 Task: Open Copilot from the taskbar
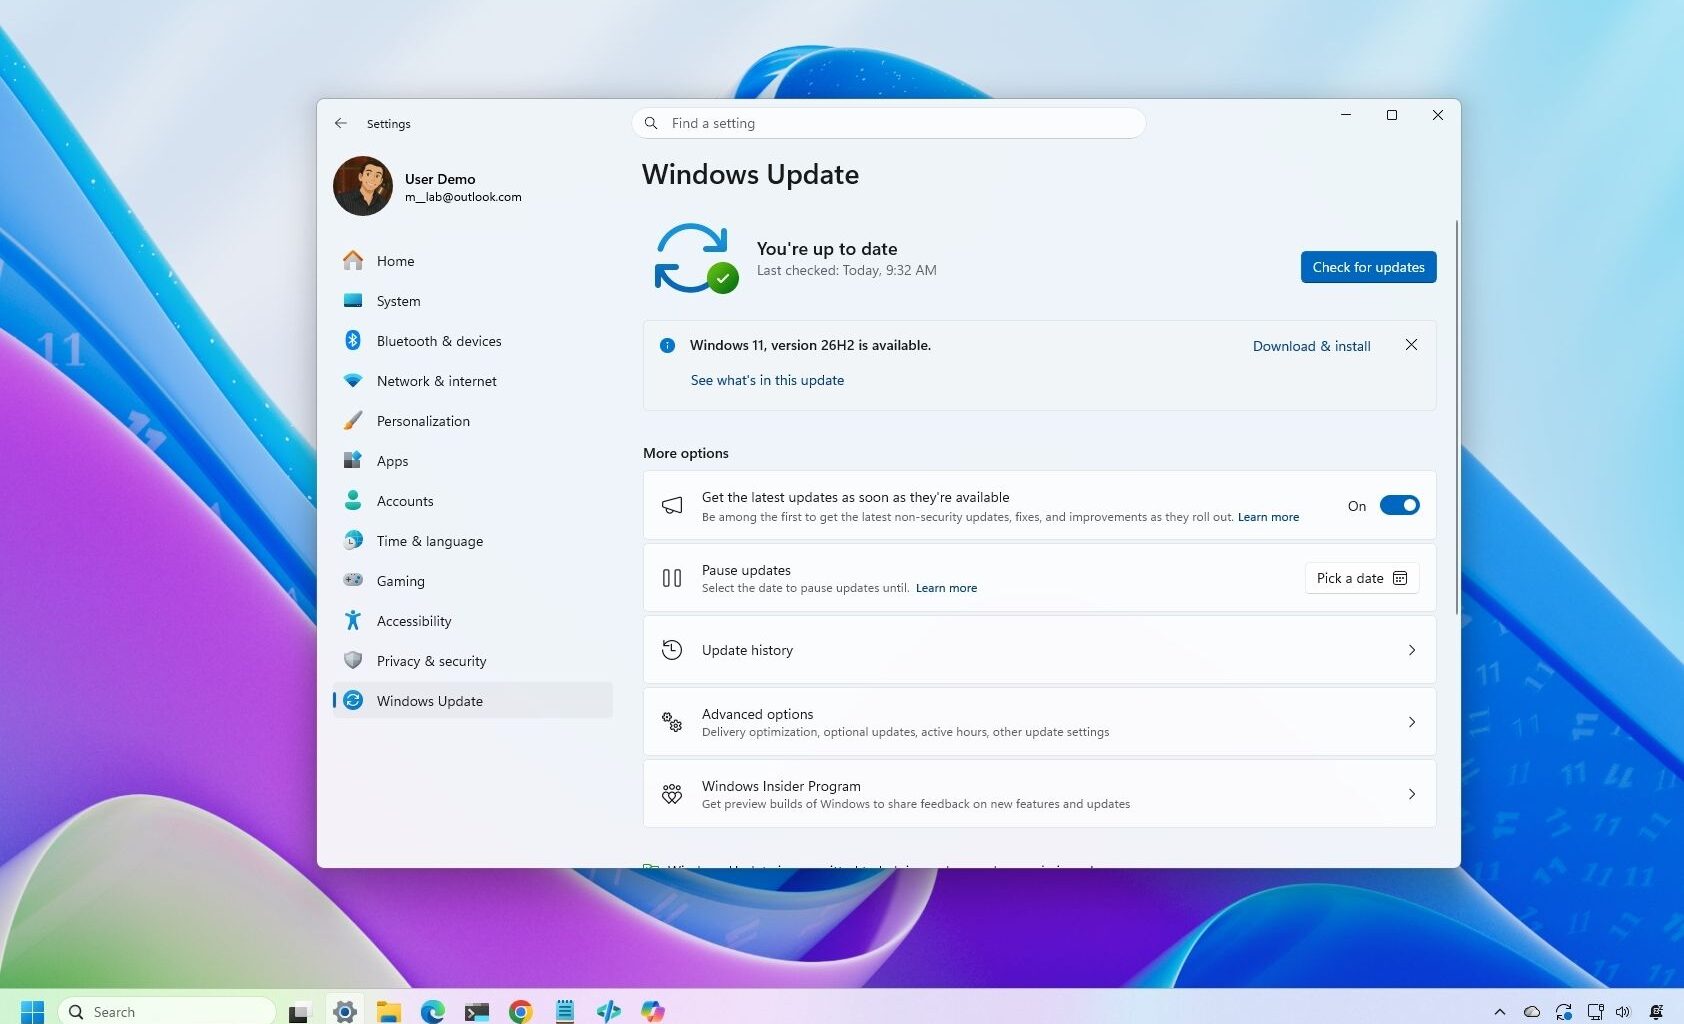point(653,1012)
